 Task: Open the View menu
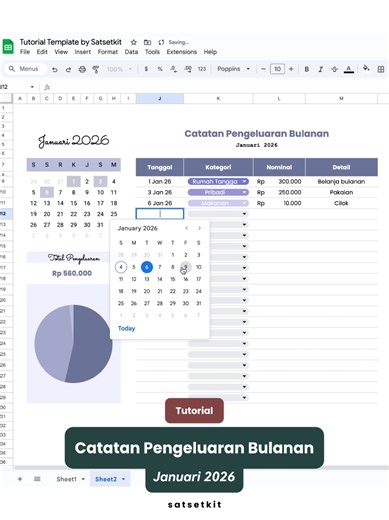(61, 52)
